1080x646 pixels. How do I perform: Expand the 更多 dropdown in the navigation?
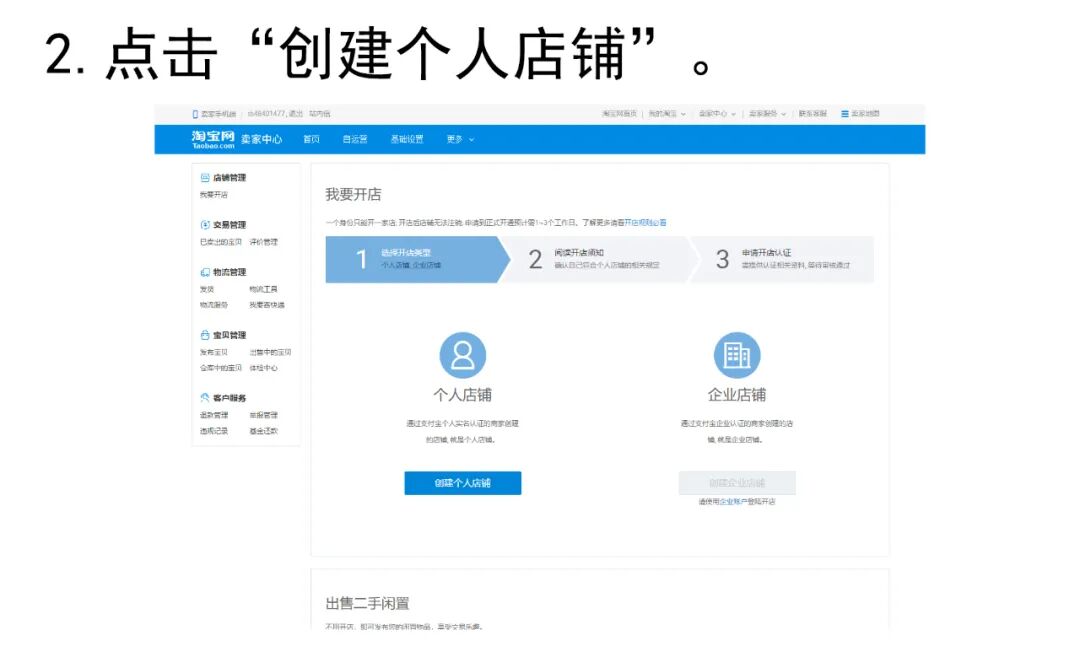pos(455,139)
